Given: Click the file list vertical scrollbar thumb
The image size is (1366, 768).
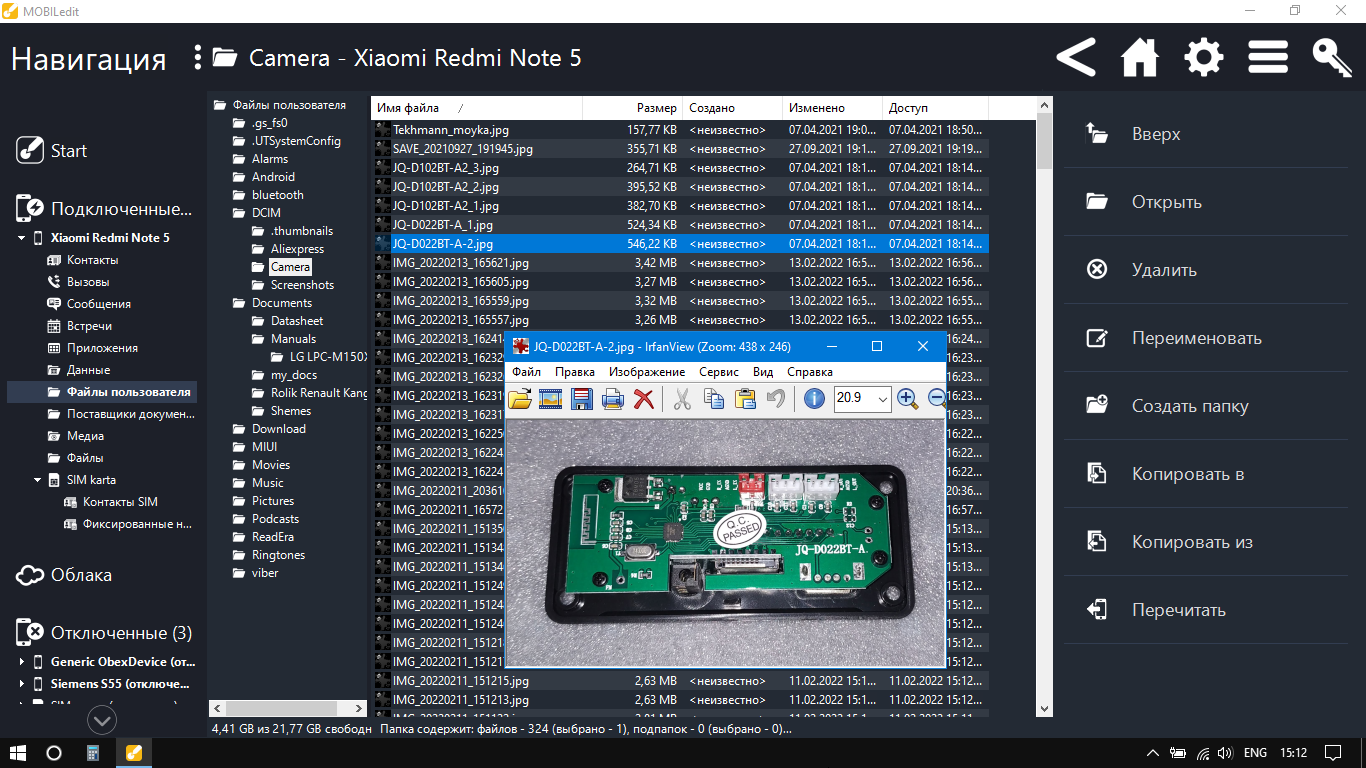Looking at the screenshot, I should [1044, 141].
